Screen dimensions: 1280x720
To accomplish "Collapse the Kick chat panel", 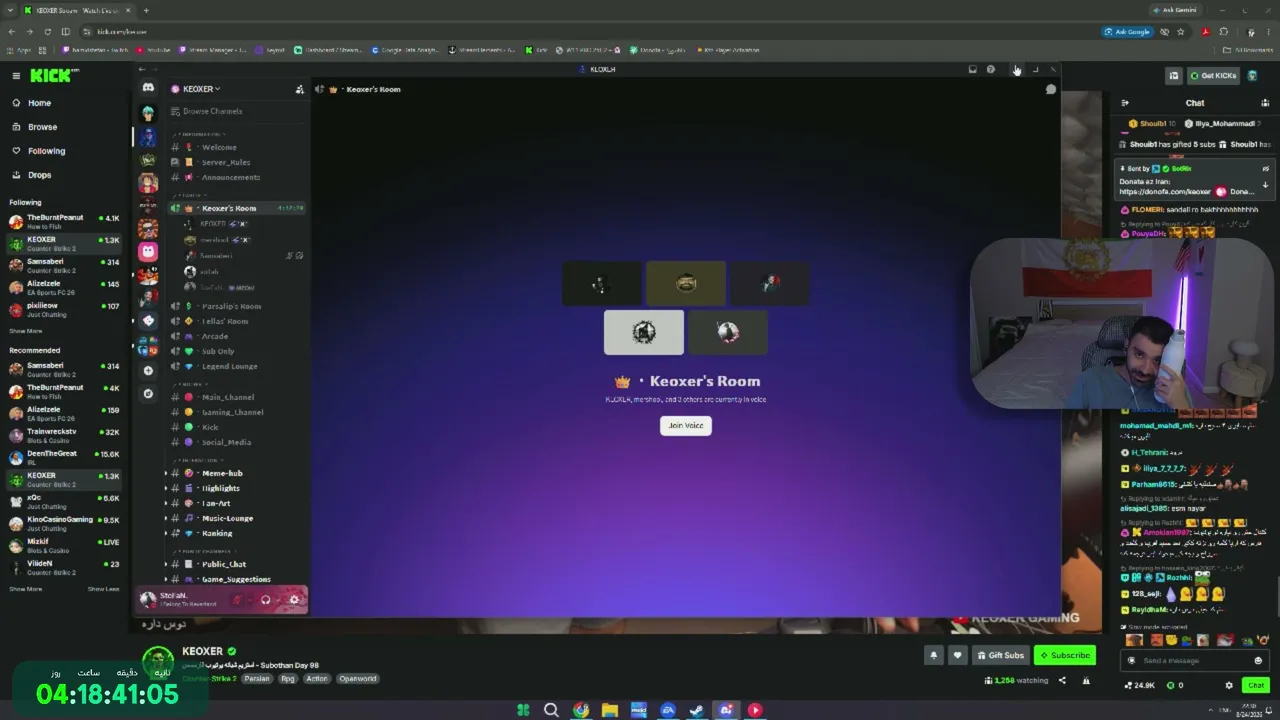I will (x=1125, y=103).
